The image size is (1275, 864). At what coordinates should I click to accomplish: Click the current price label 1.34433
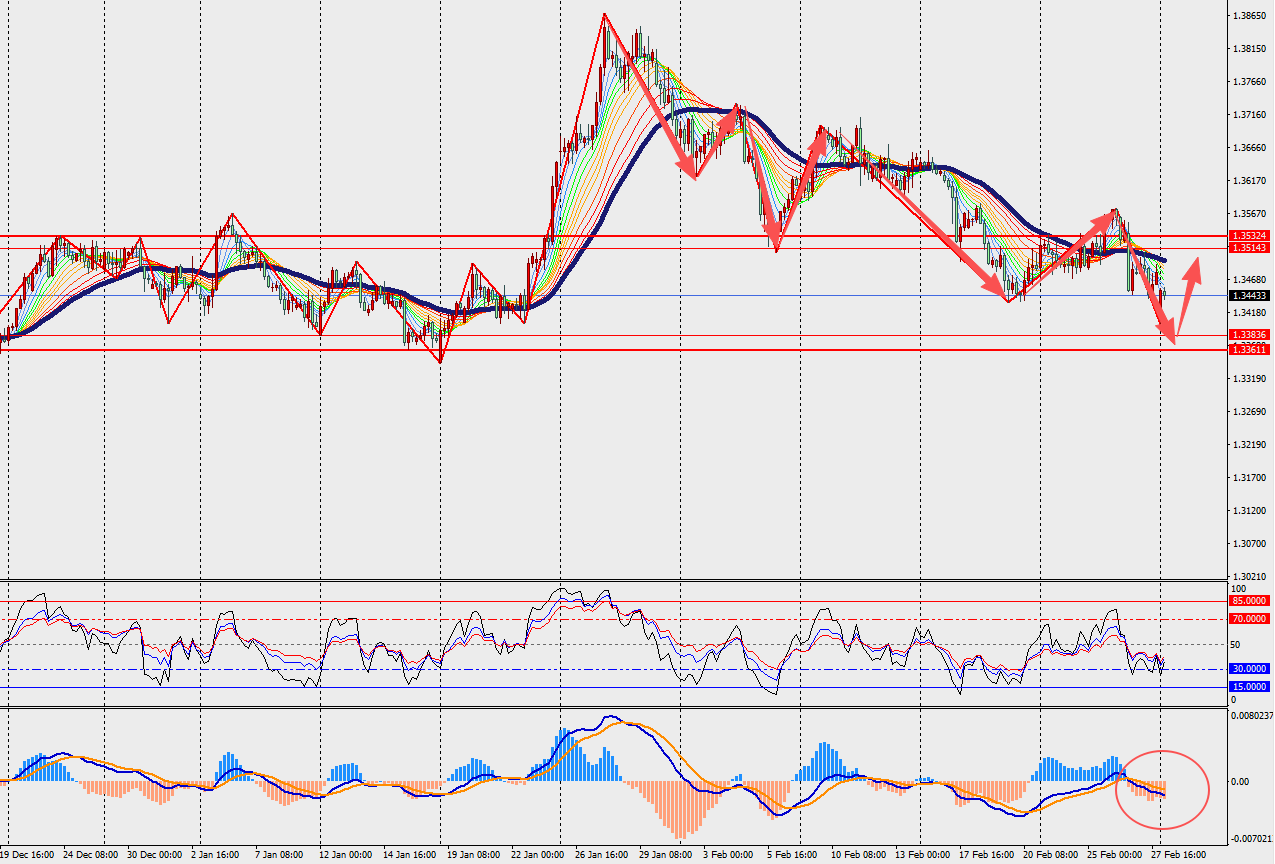point(1250,296)
